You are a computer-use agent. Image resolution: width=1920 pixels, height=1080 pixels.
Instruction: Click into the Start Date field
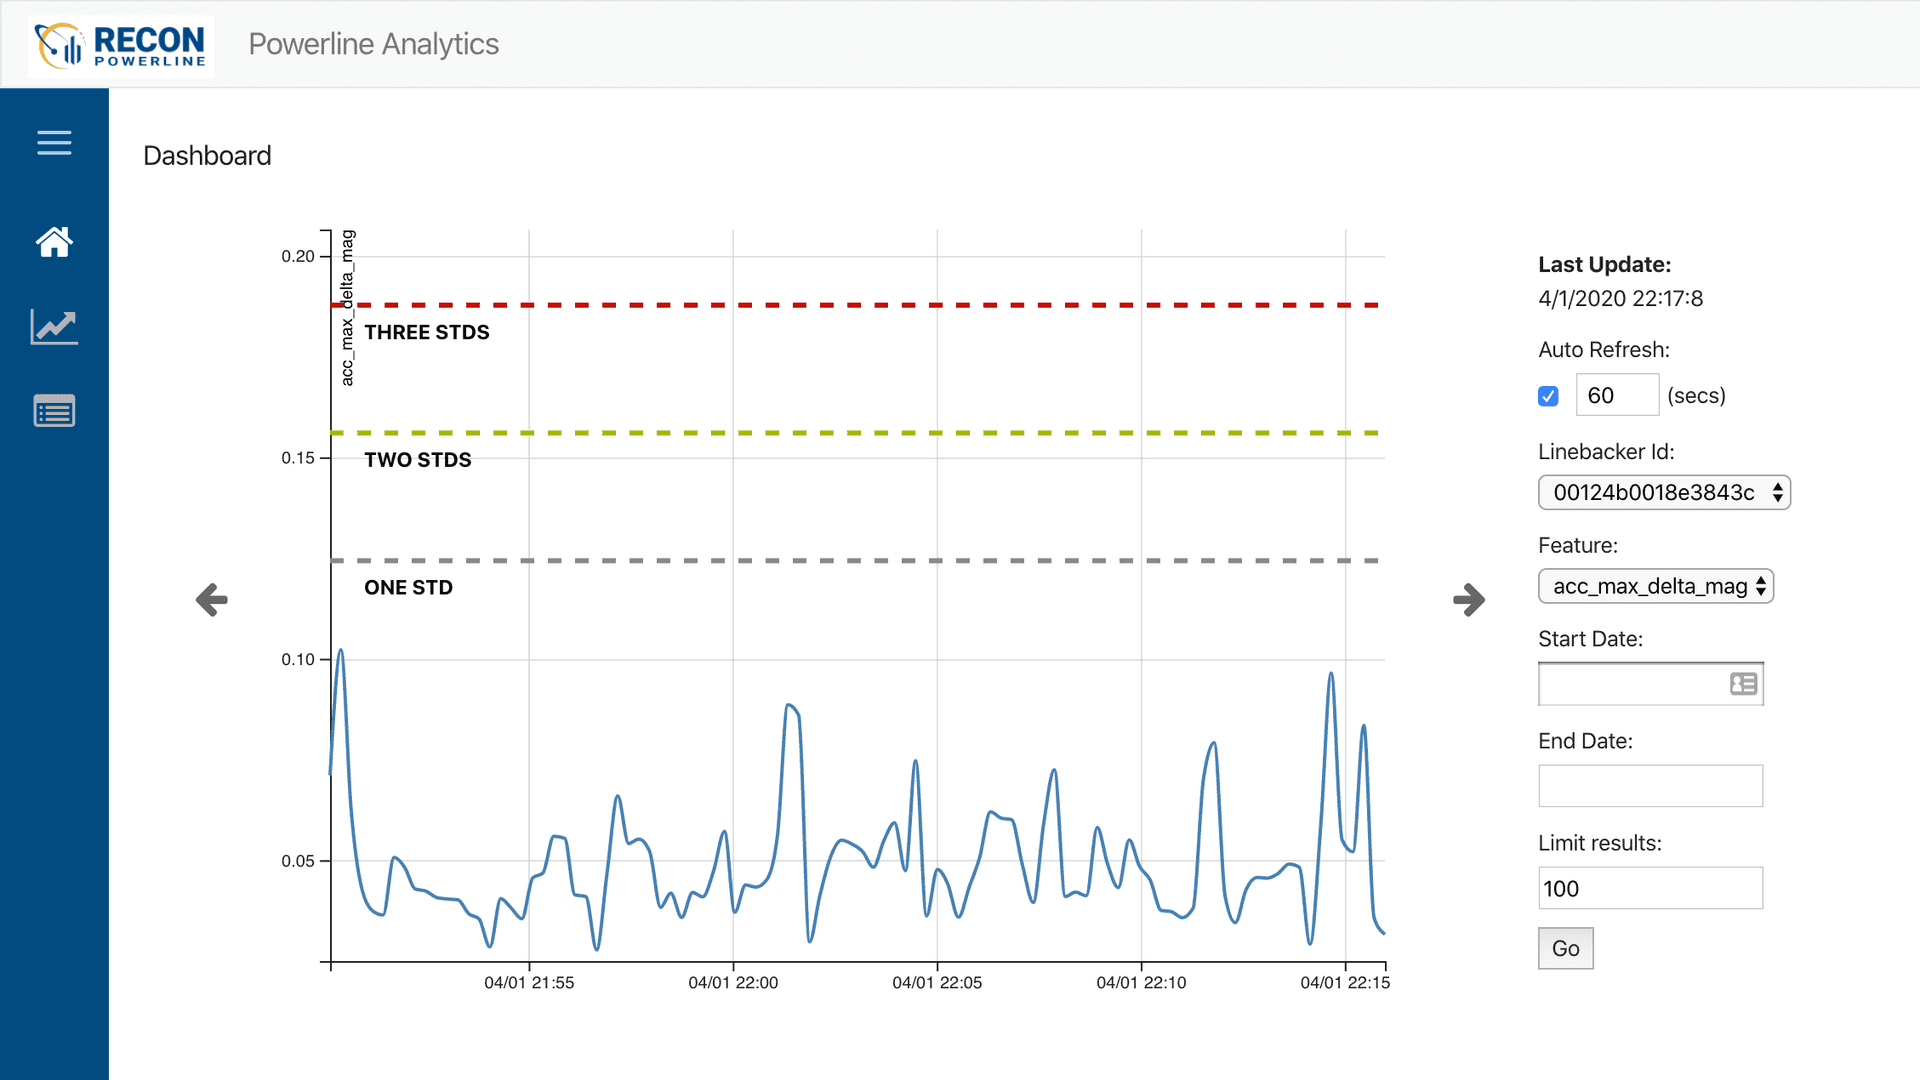pos(1650,684)
